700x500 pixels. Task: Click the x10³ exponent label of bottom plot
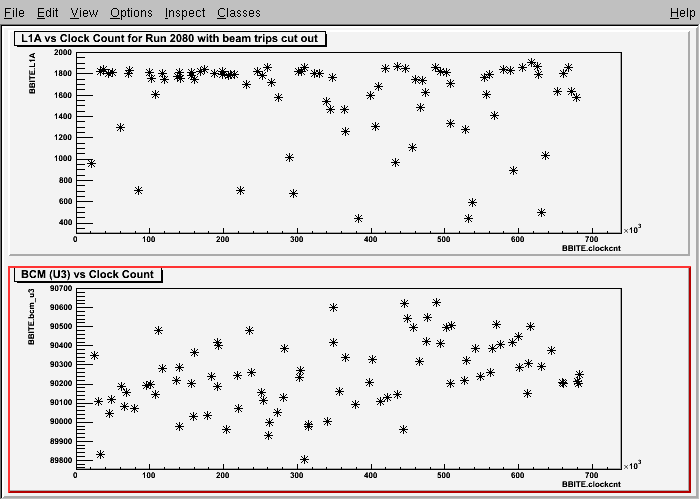632,466
